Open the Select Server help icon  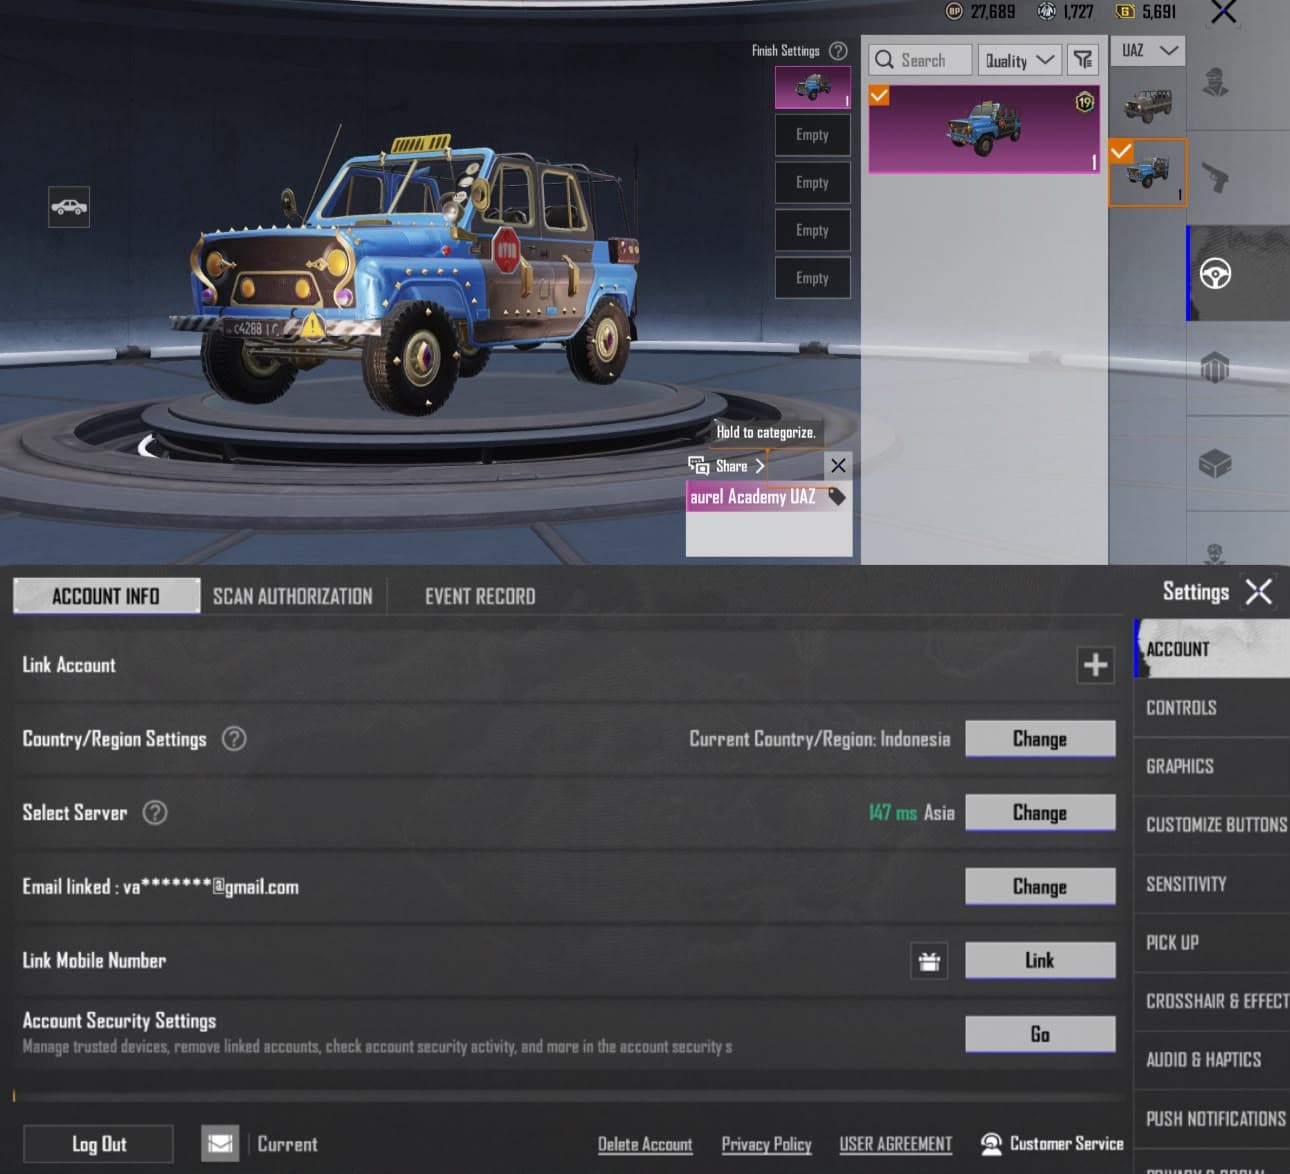pos(155,812)
